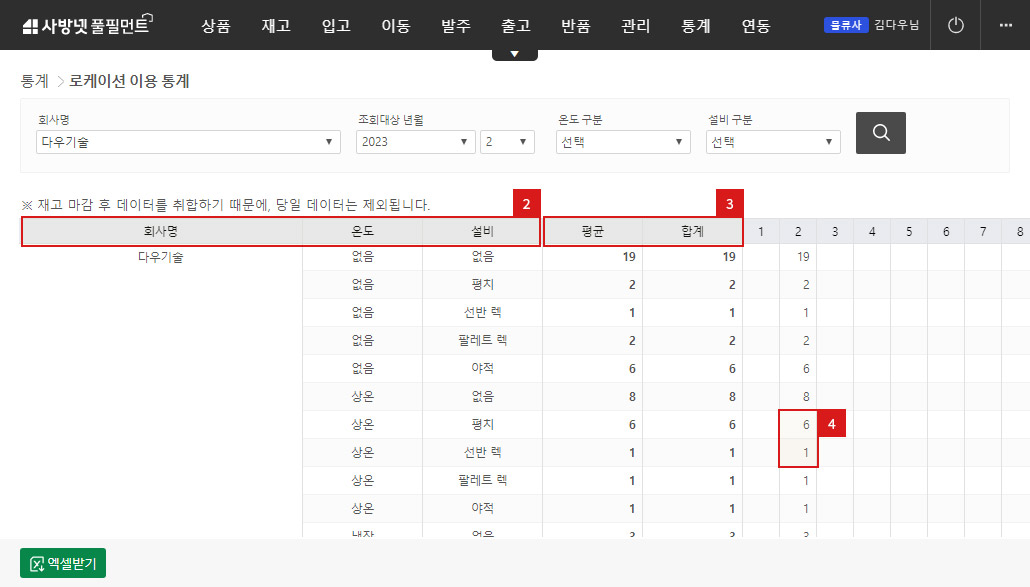Select the 관리 menu item
Viewport: 1030px width, 587px height.
635,26
